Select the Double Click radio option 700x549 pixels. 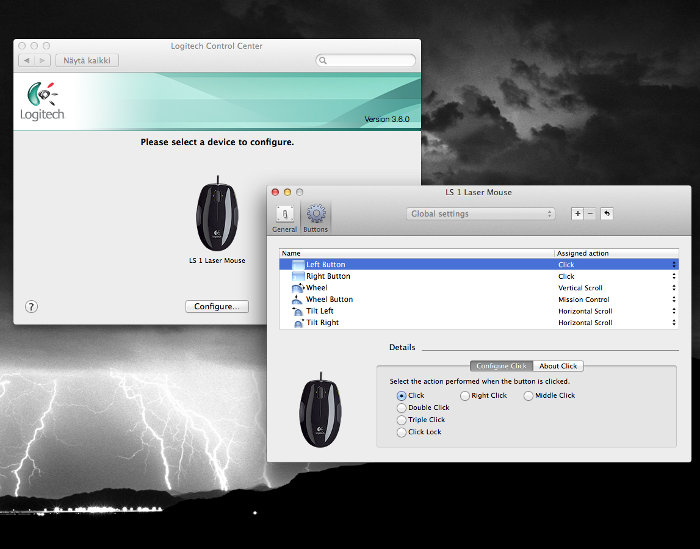pos(401,408)
